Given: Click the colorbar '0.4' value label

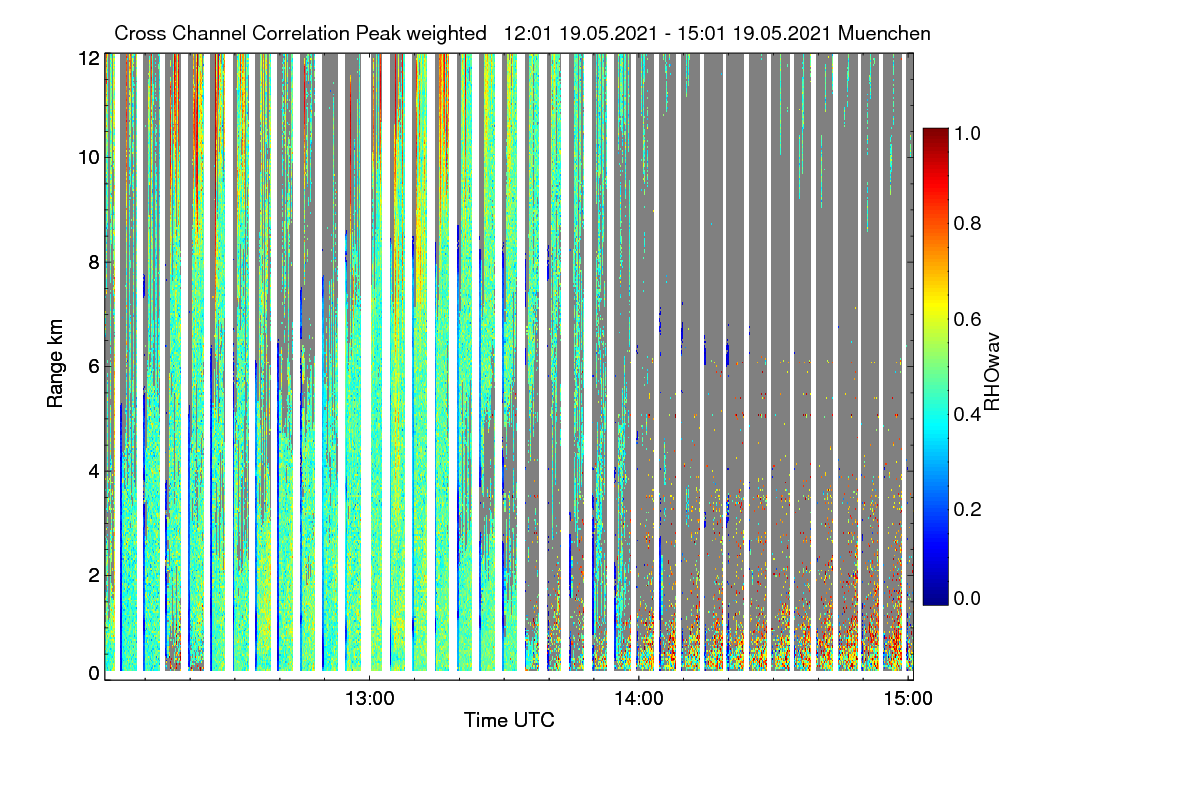Looking at the screenshot, I should coord(968,414).
